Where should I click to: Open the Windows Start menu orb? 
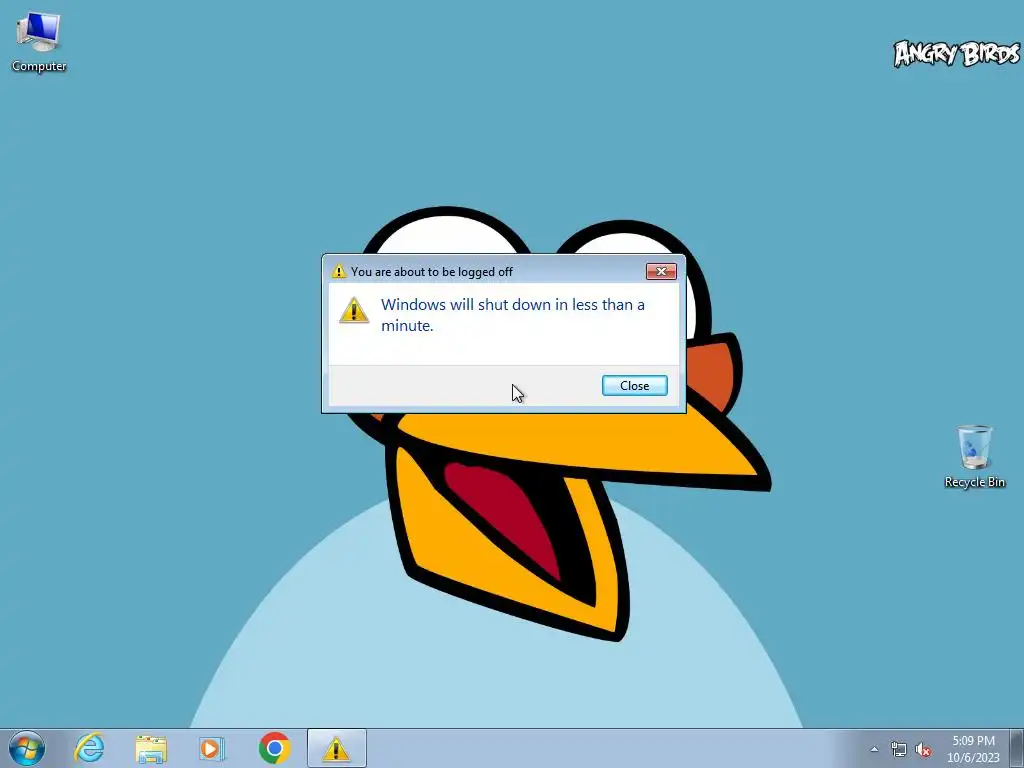coord(27,748)
